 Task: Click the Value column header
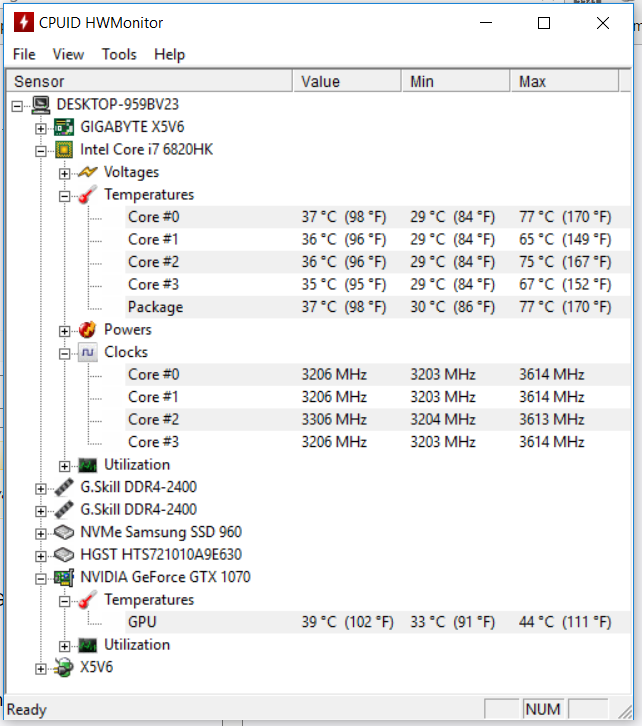point(347,81)
